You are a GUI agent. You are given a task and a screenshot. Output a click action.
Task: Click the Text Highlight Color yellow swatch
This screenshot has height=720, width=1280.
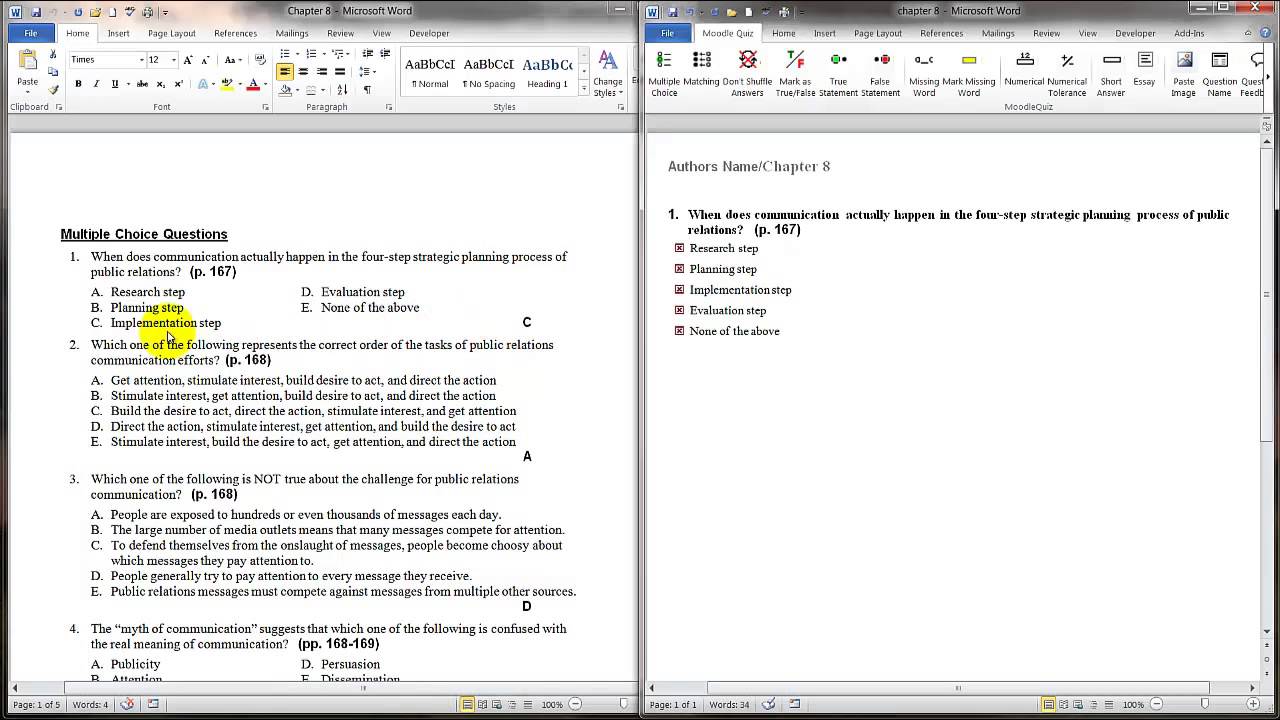pyautogui.click(x=227, y=85)
